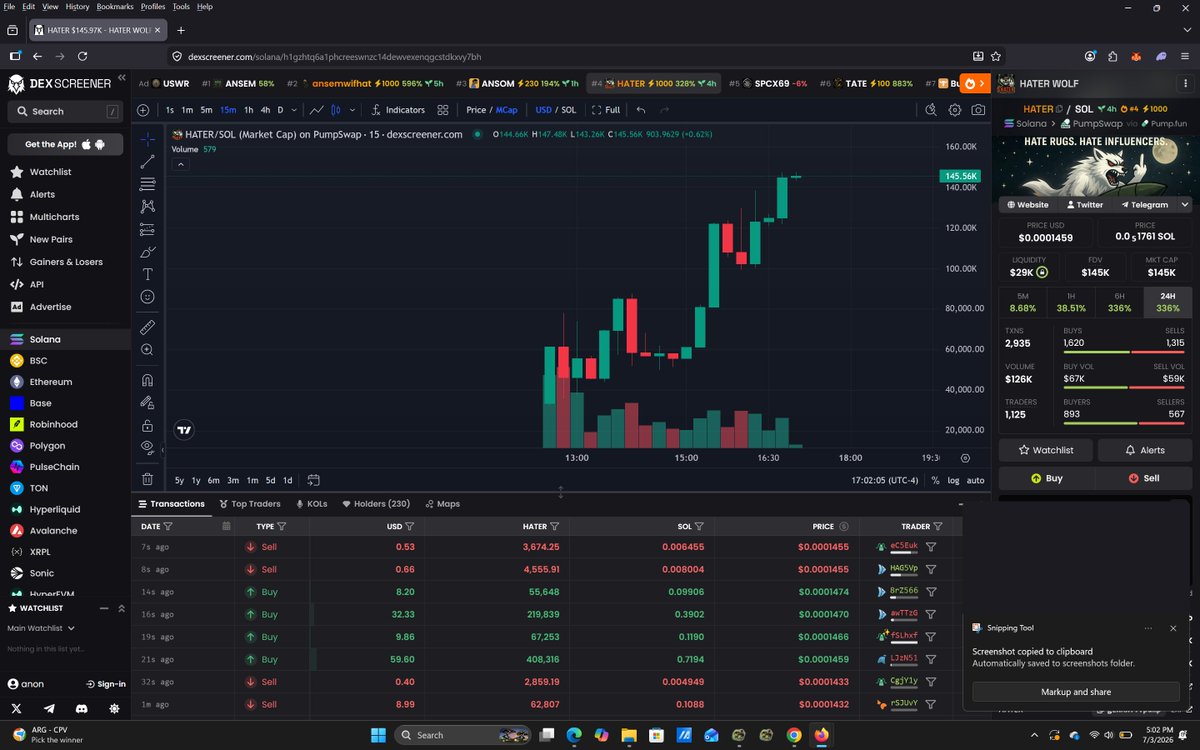The image size is (1200, 750).
Task: Expand the timeframe dropdown arrow
Action: click(294, 110)
